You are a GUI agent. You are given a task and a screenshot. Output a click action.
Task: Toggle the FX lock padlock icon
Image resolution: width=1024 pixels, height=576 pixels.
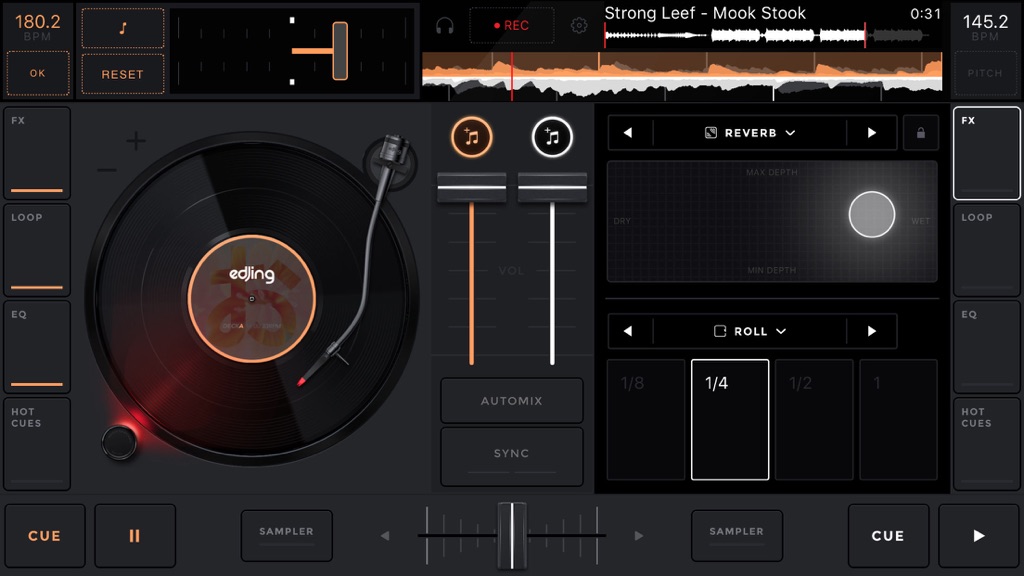(921, 133)
